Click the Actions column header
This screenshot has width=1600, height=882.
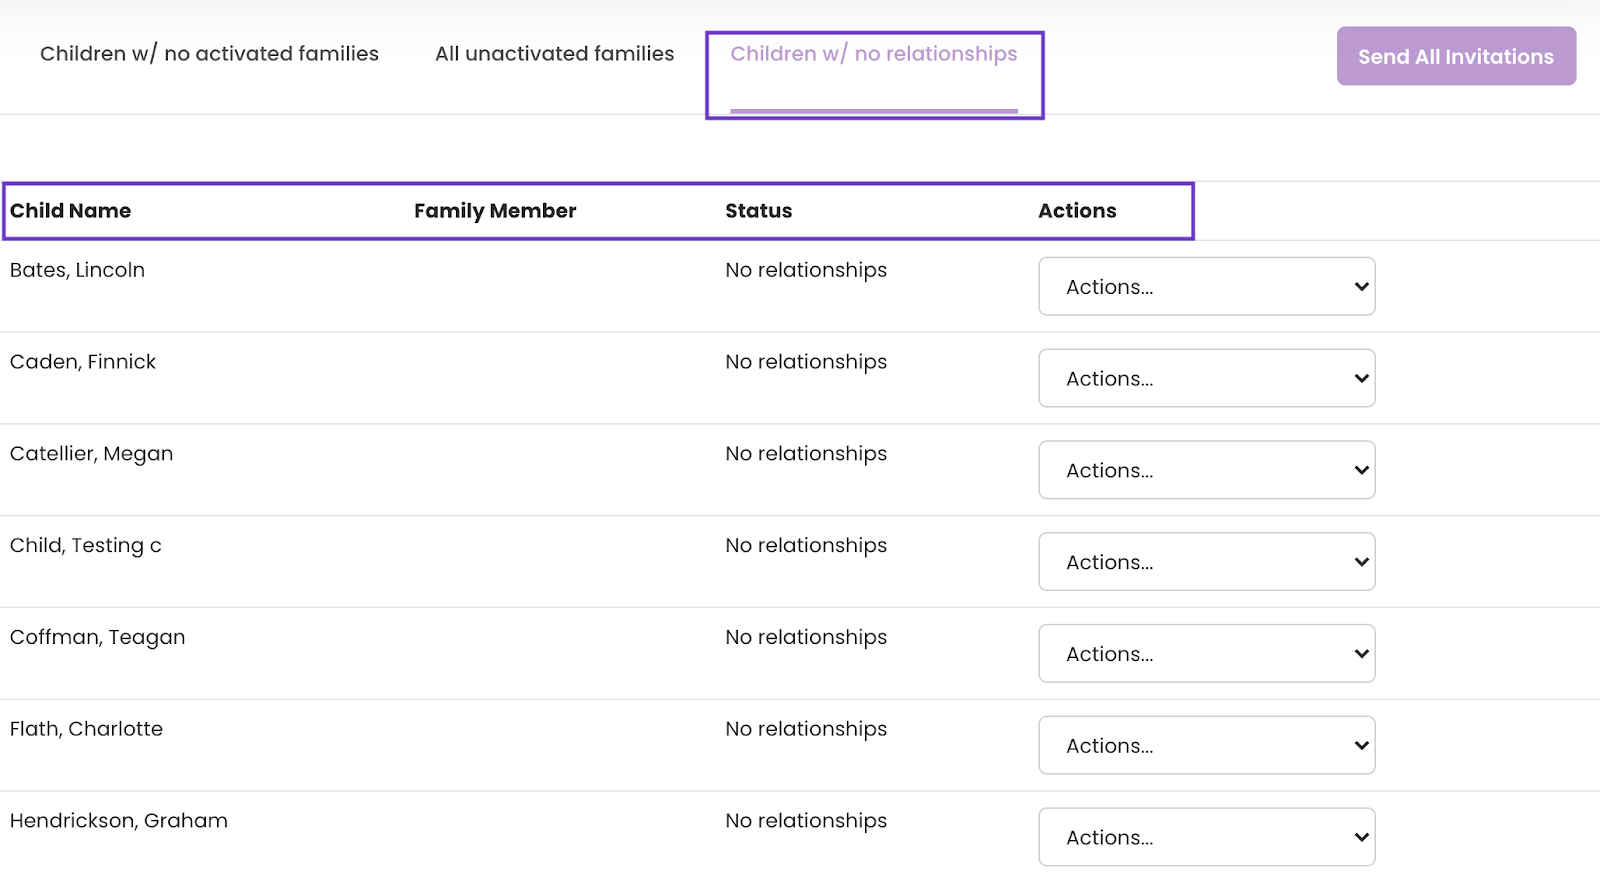pyautogui.click(x=1077, y=211)
